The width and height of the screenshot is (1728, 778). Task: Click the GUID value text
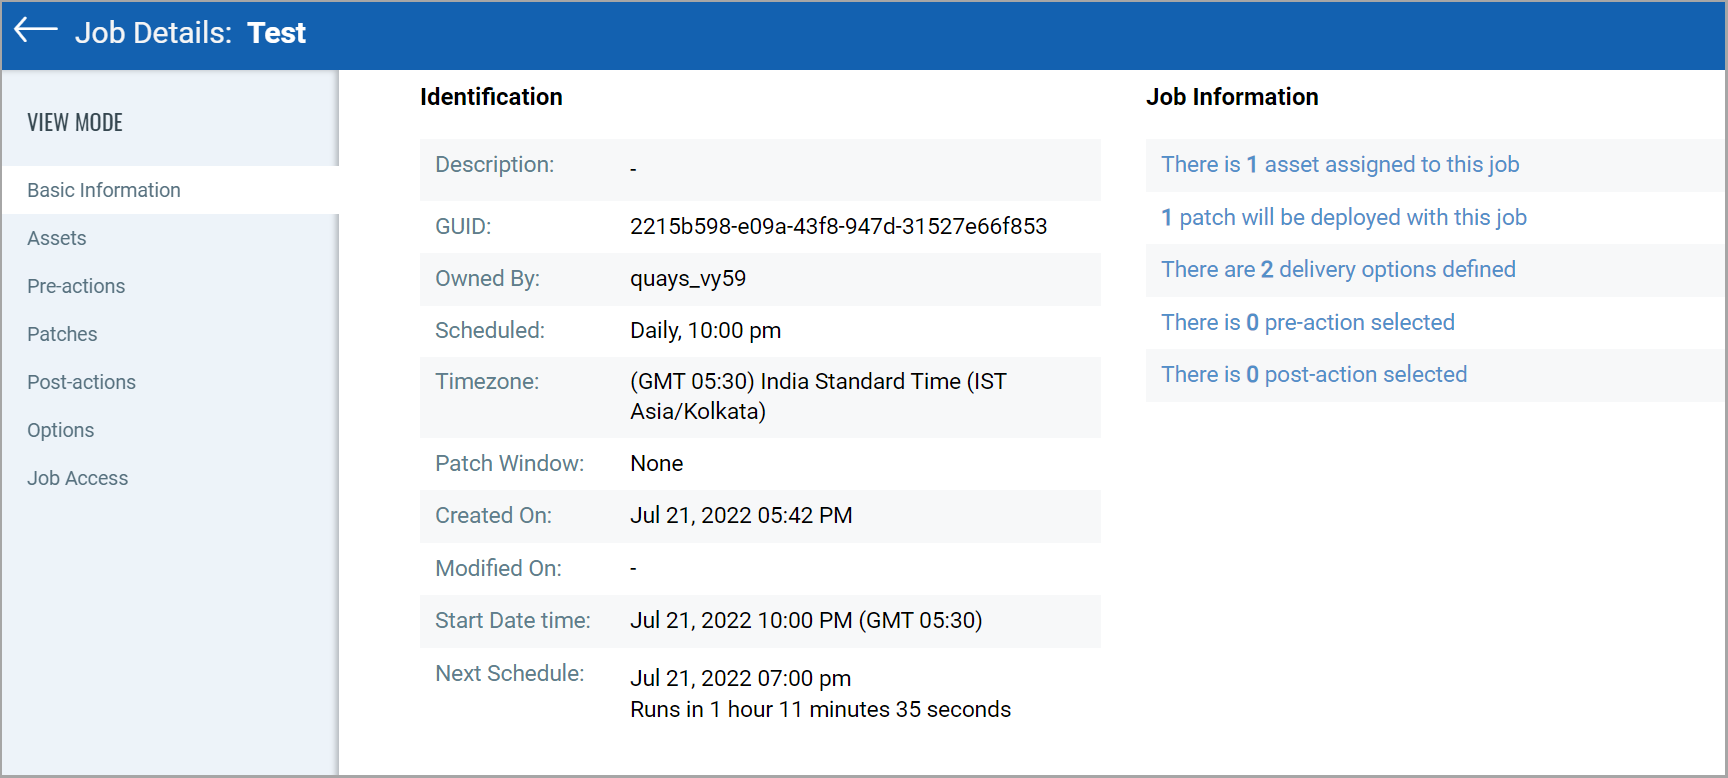tap(838, 227)
